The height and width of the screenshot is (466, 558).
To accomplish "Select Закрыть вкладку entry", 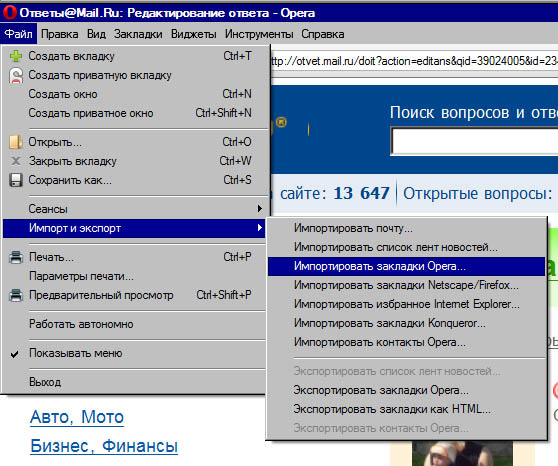I will point(134,161).
